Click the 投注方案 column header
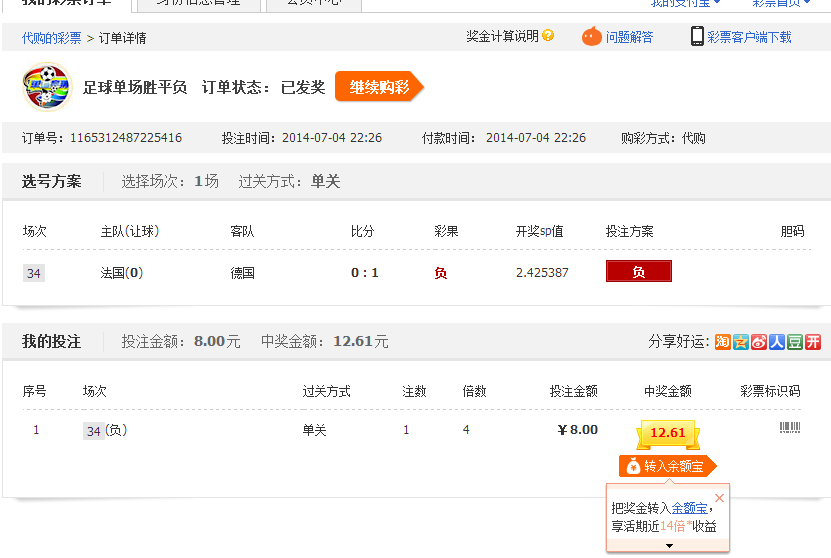The width and height of the screenshot is (831, 558). tap(630, 232)
